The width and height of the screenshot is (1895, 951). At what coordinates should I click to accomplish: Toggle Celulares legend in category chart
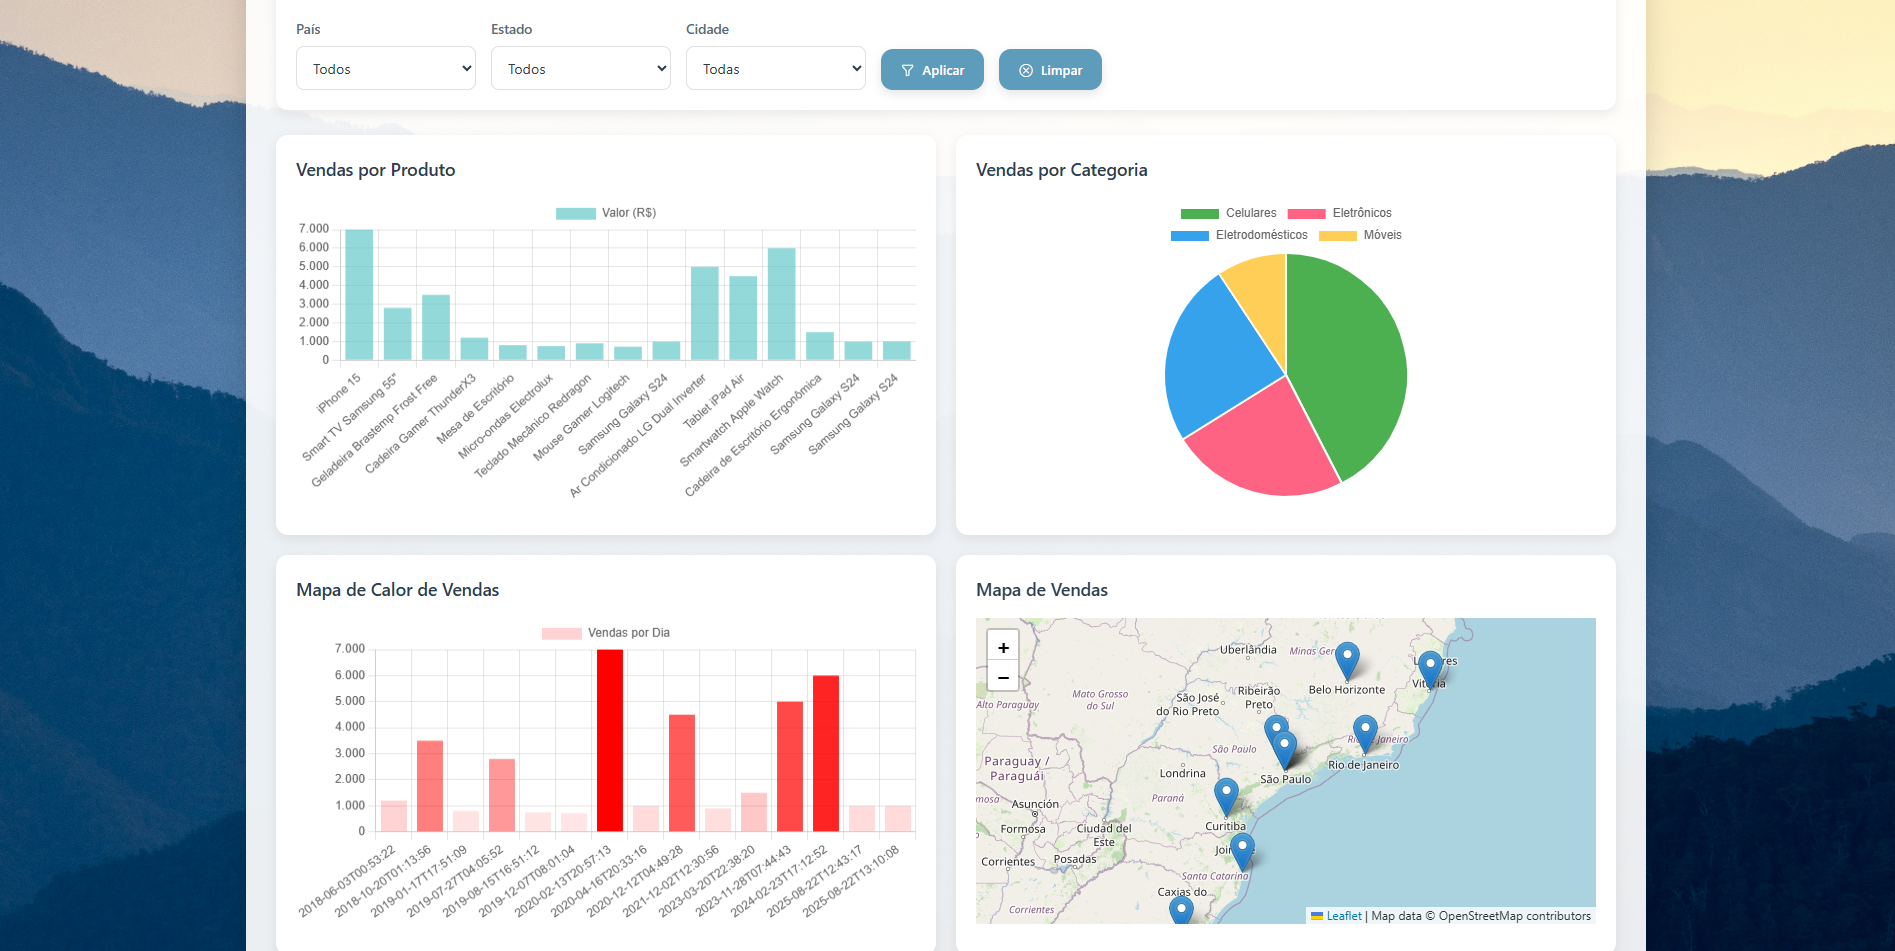(1228, 213)
